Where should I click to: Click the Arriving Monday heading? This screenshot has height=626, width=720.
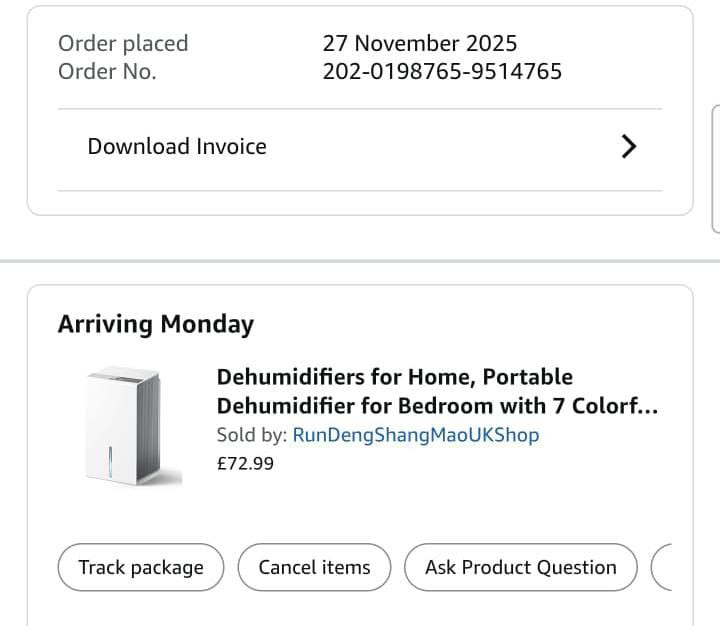coord(156,324)
